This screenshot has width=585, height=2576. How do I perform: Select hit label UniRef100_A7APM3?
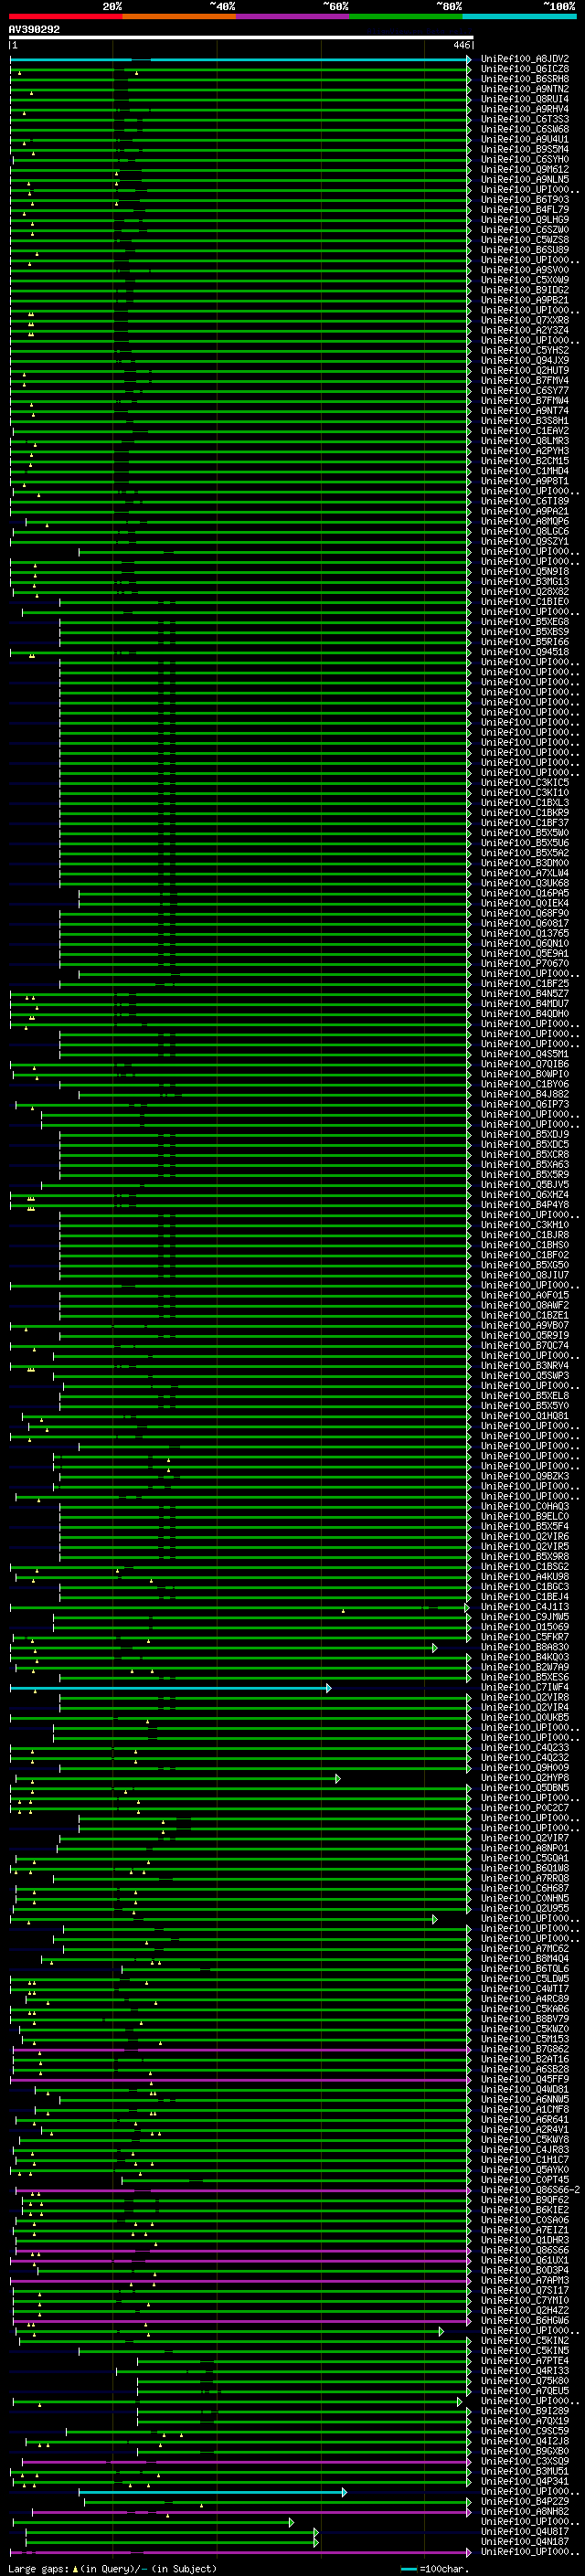(x=524, y=2280)
